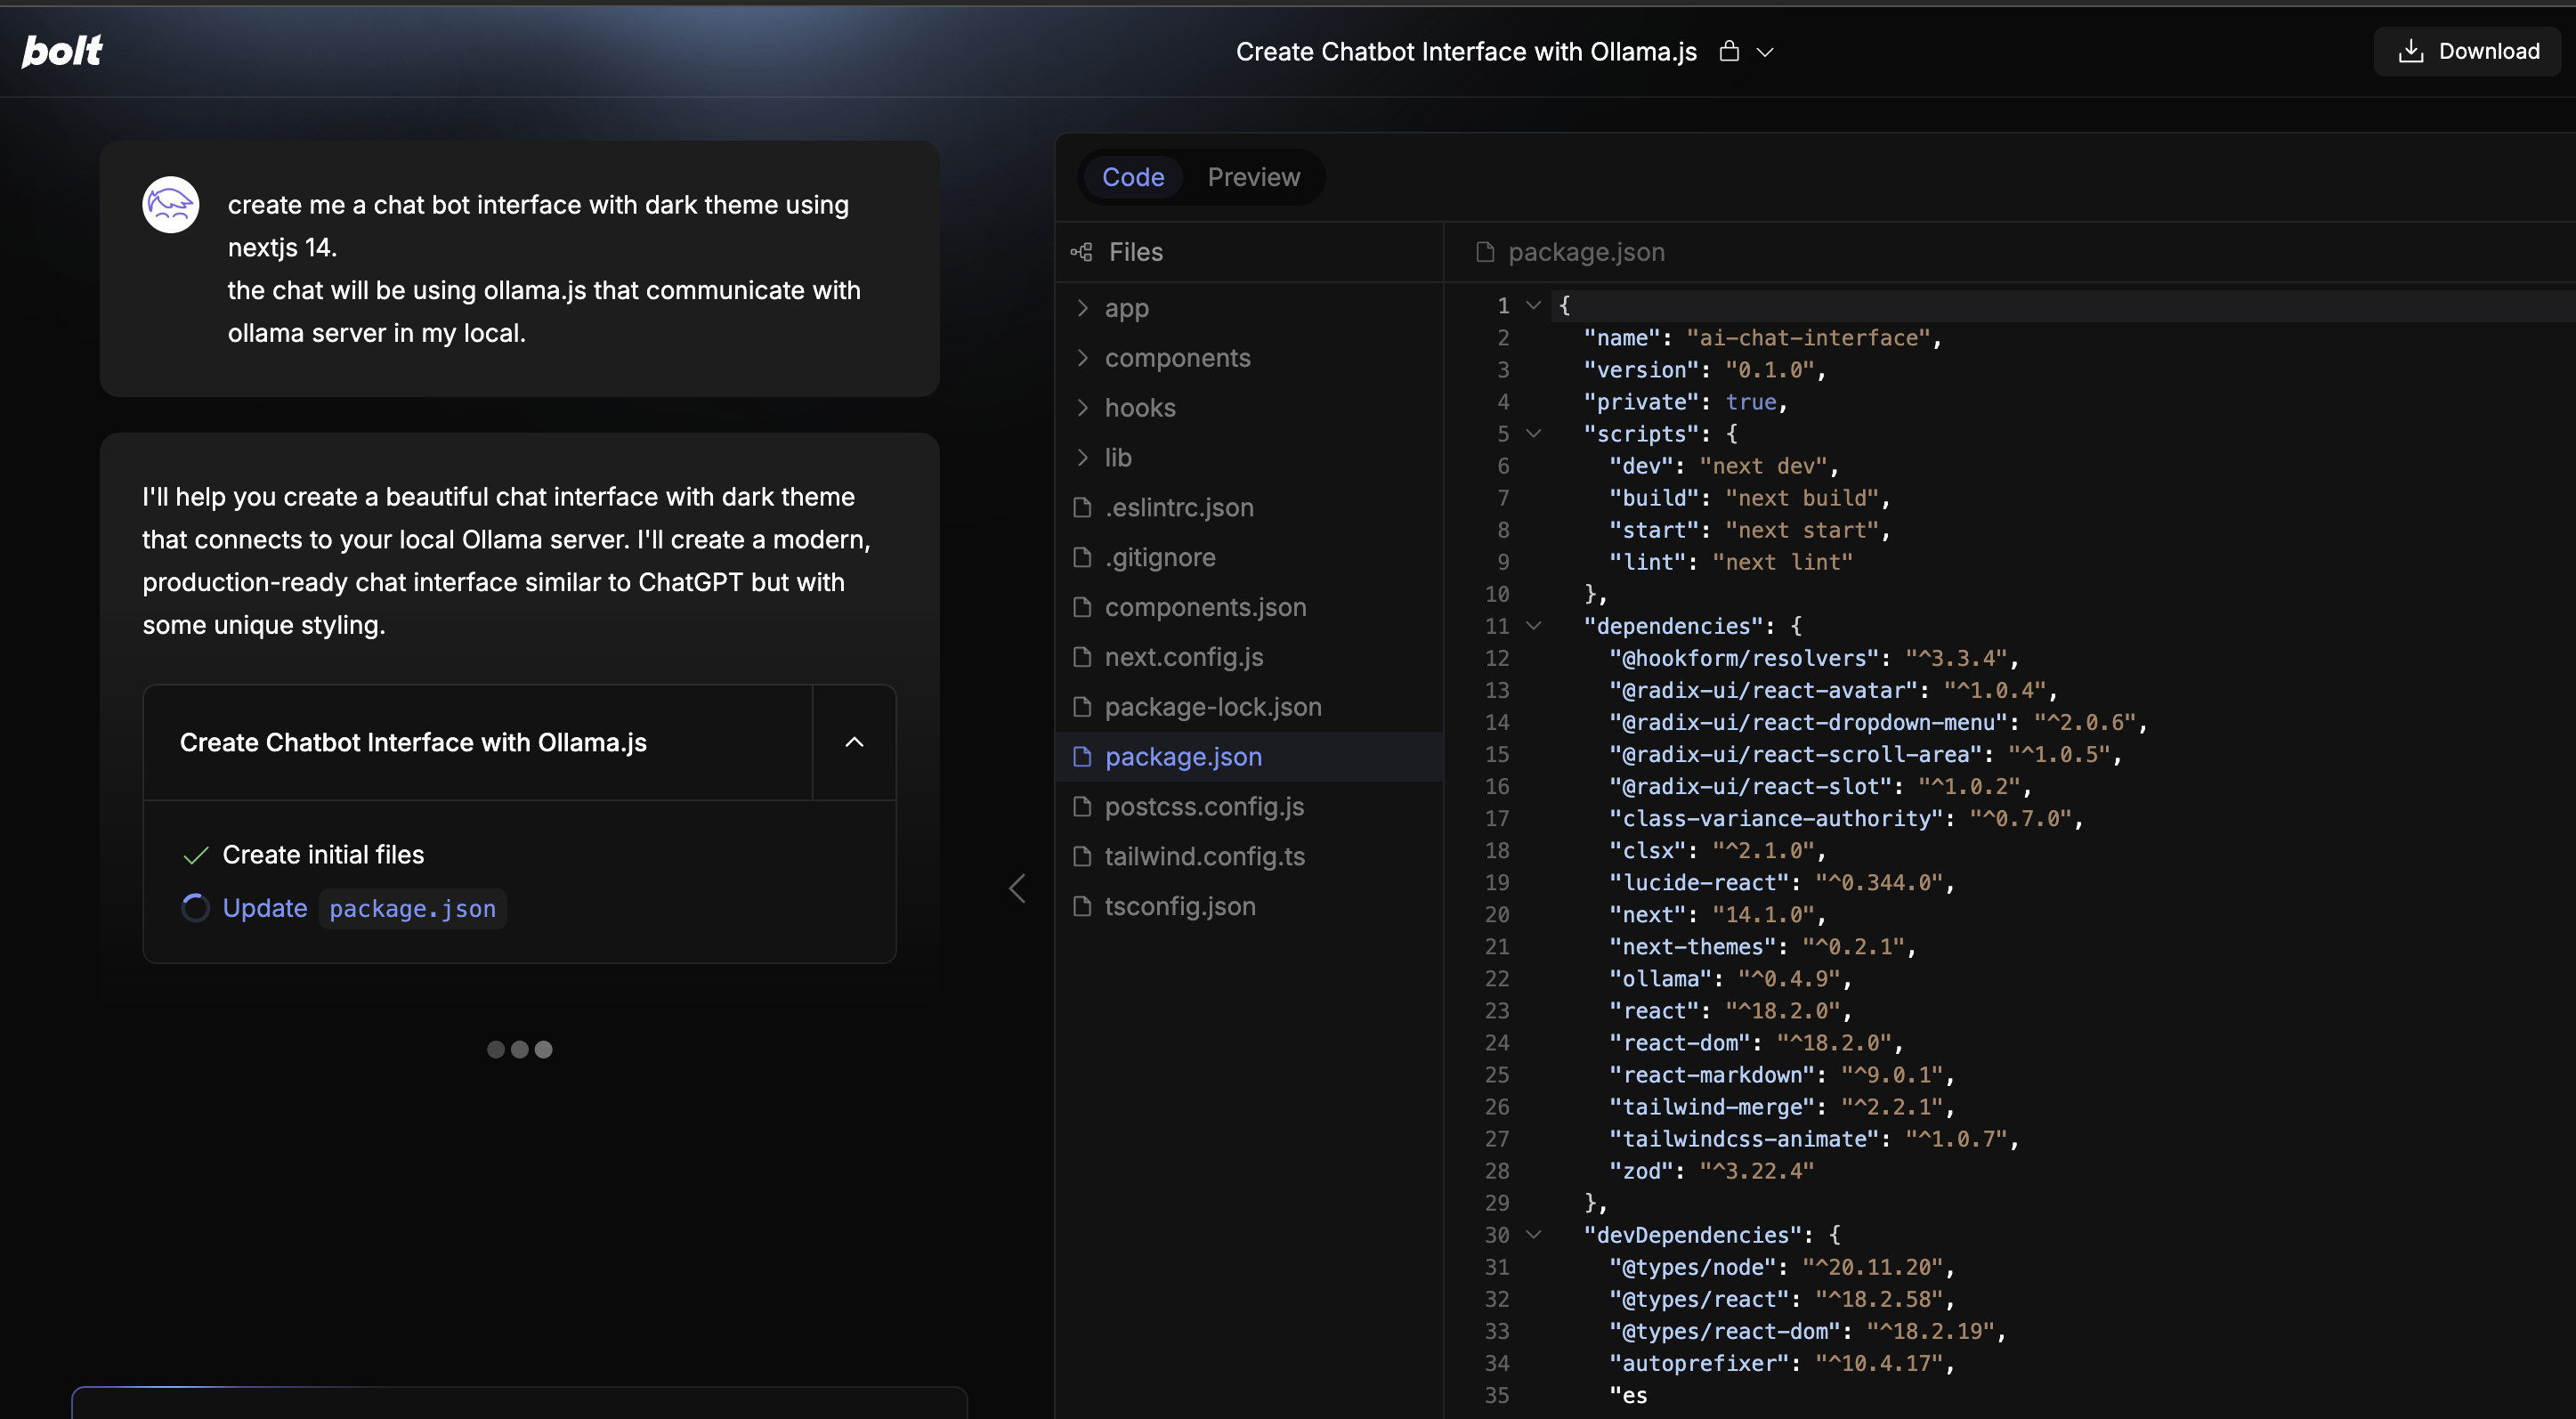Screen dimensions: 2576x1419
Task: Click the "dev": "next dev" script line
Action: (x=1723, y=466)
